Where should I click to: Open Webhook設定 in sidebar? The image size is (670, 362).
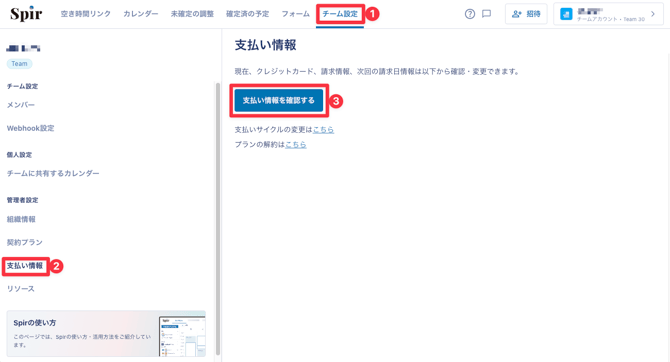pos(30,128)
